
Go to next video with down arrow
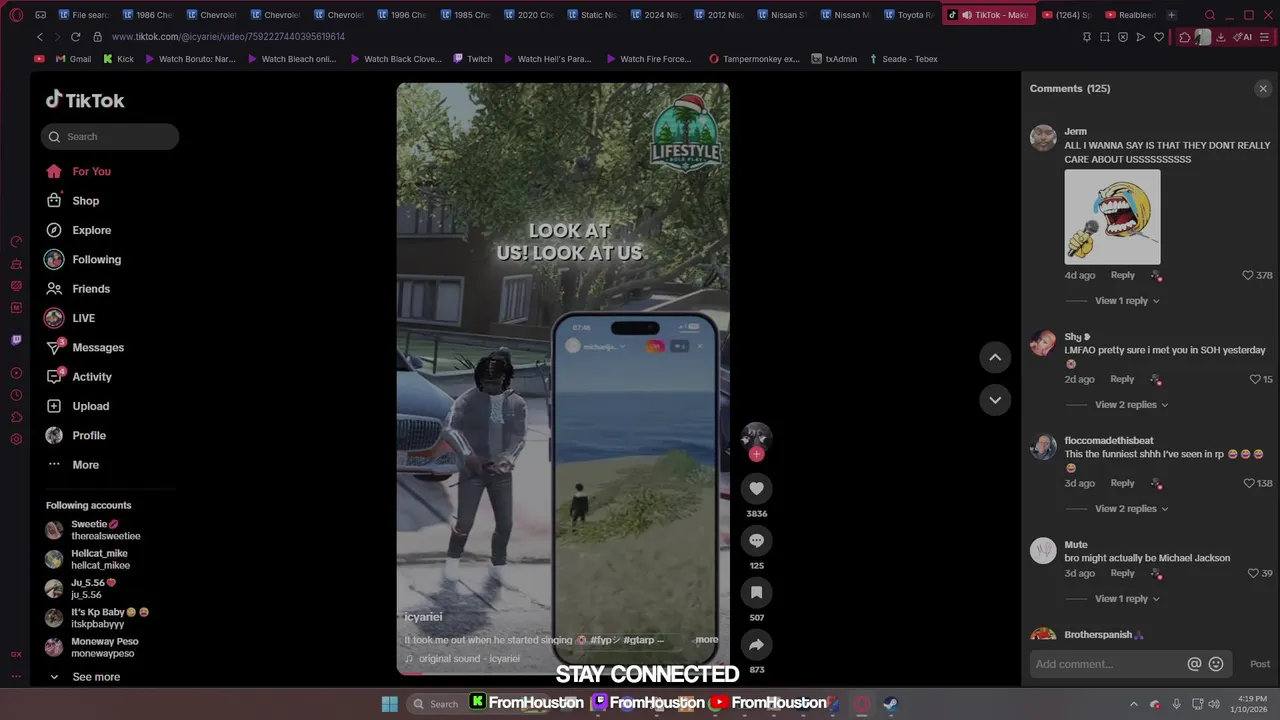pos(995,400)
